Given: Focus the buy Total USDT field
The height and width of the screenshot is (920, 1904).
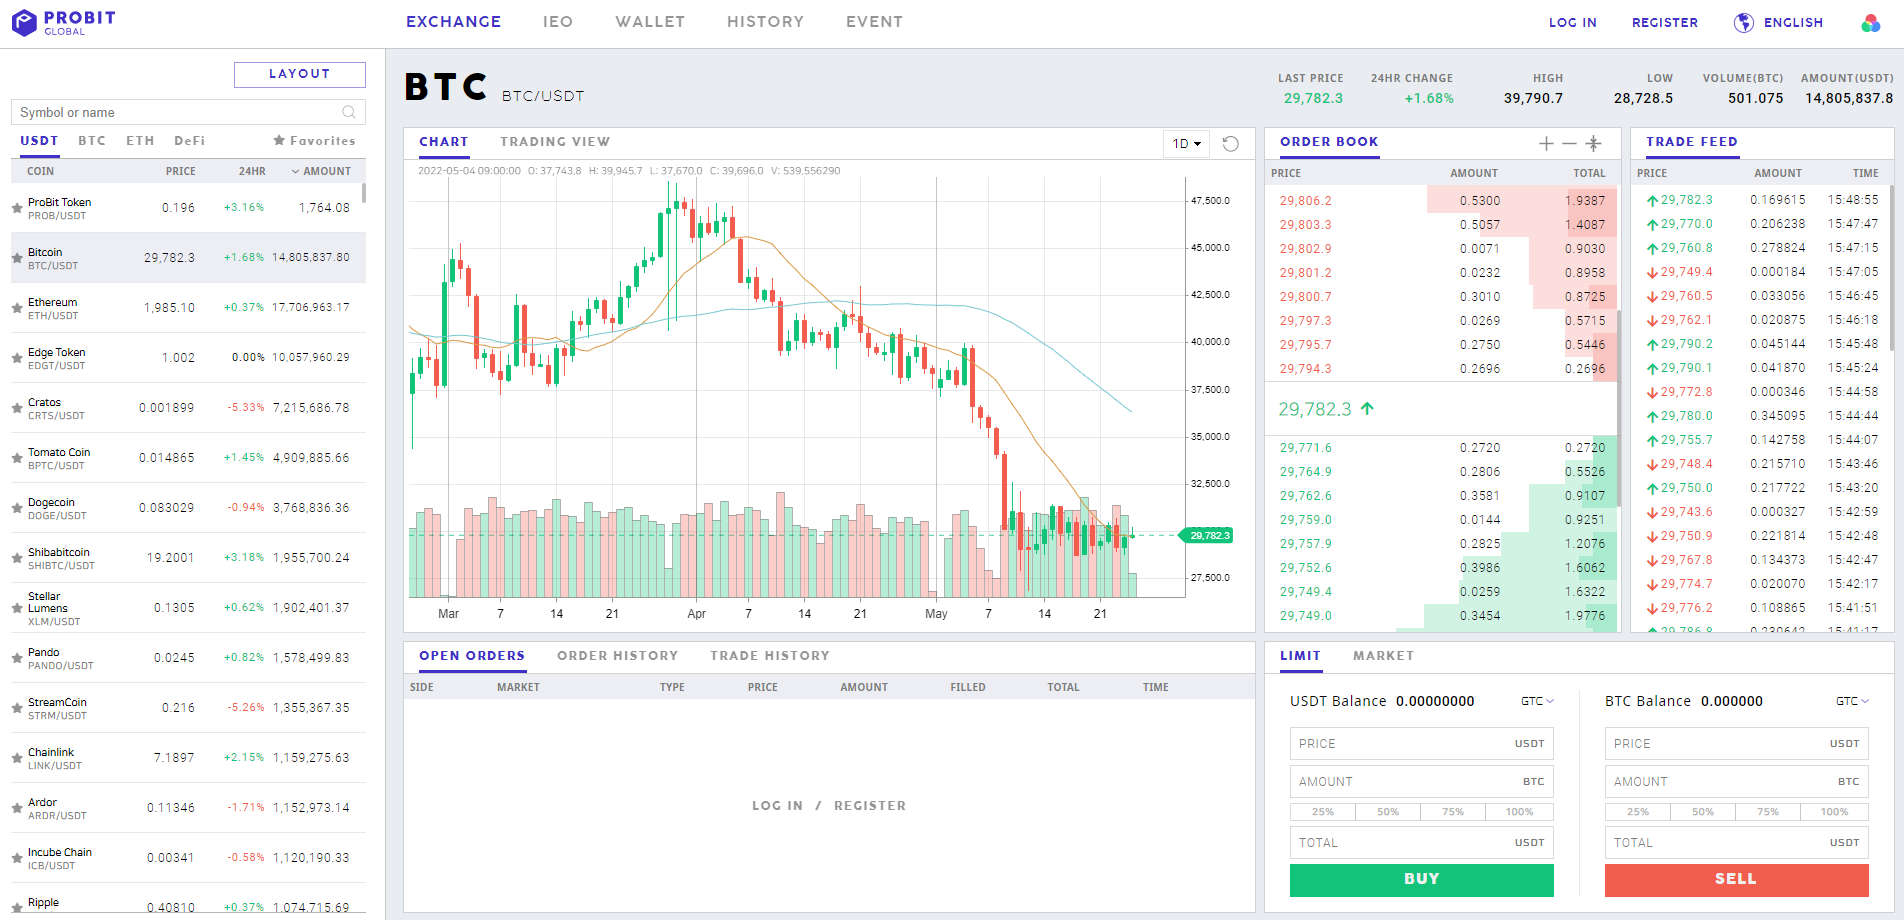Looking at the screenshot, I should (x=1421, y=843).
